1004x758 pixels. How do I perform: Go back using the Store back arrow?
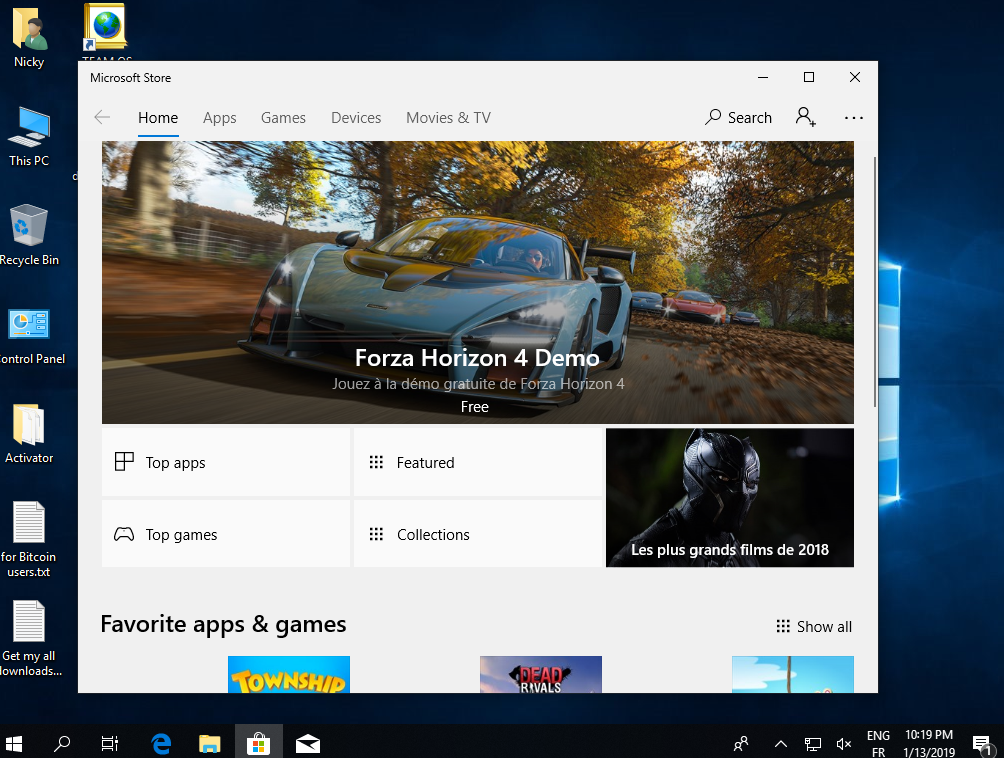(x=102, y=117)
